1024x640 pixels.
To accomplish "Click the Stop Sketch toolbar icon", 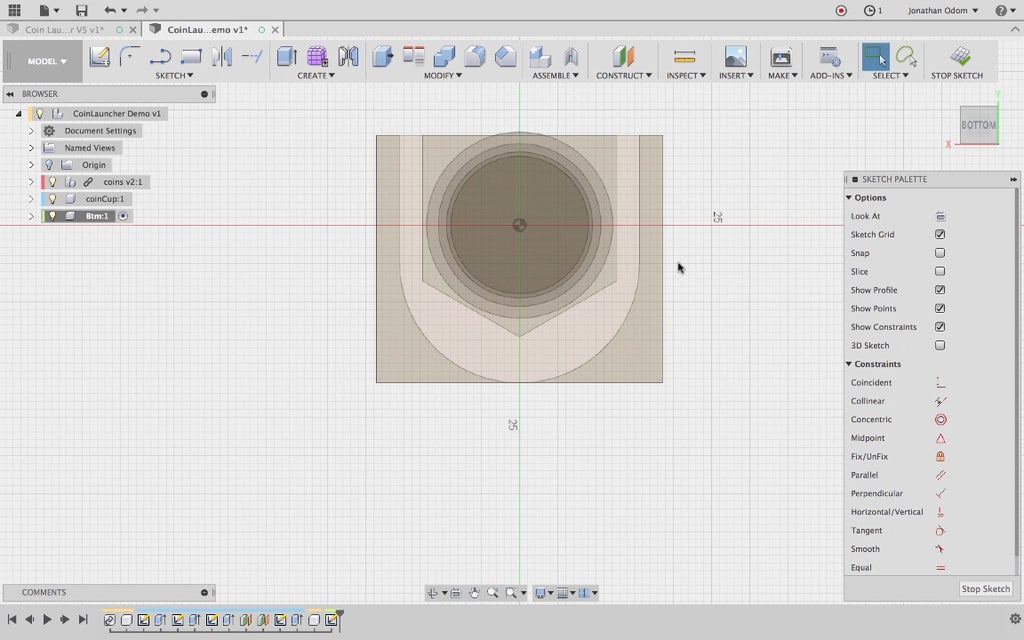I will (x=959, y=57).
